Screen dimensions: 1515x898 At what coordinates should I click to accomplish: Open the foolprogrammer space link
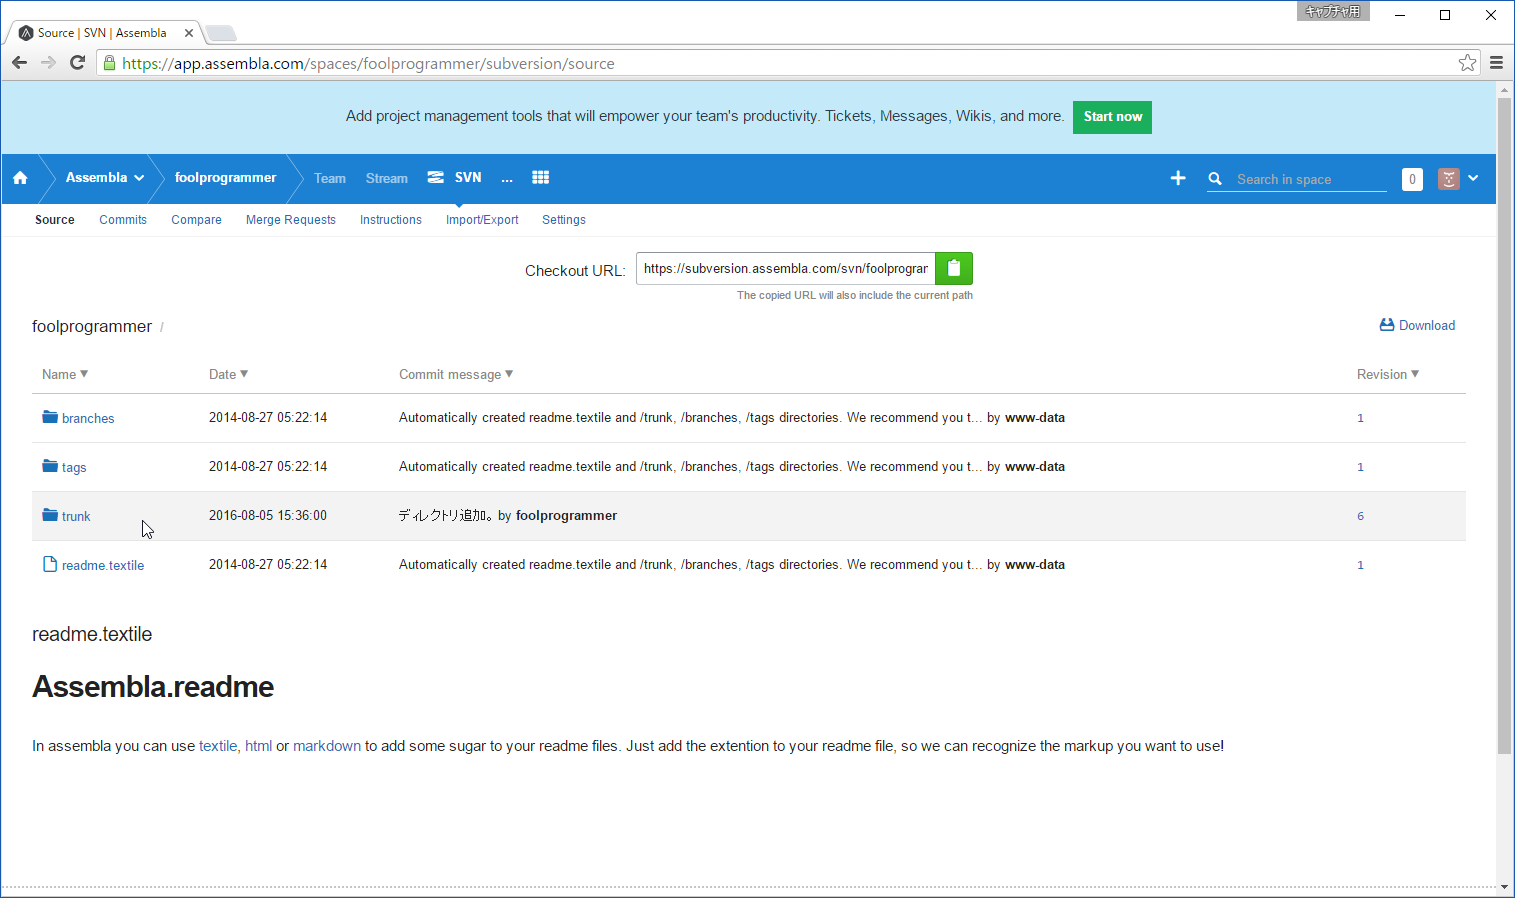(225, 178)
